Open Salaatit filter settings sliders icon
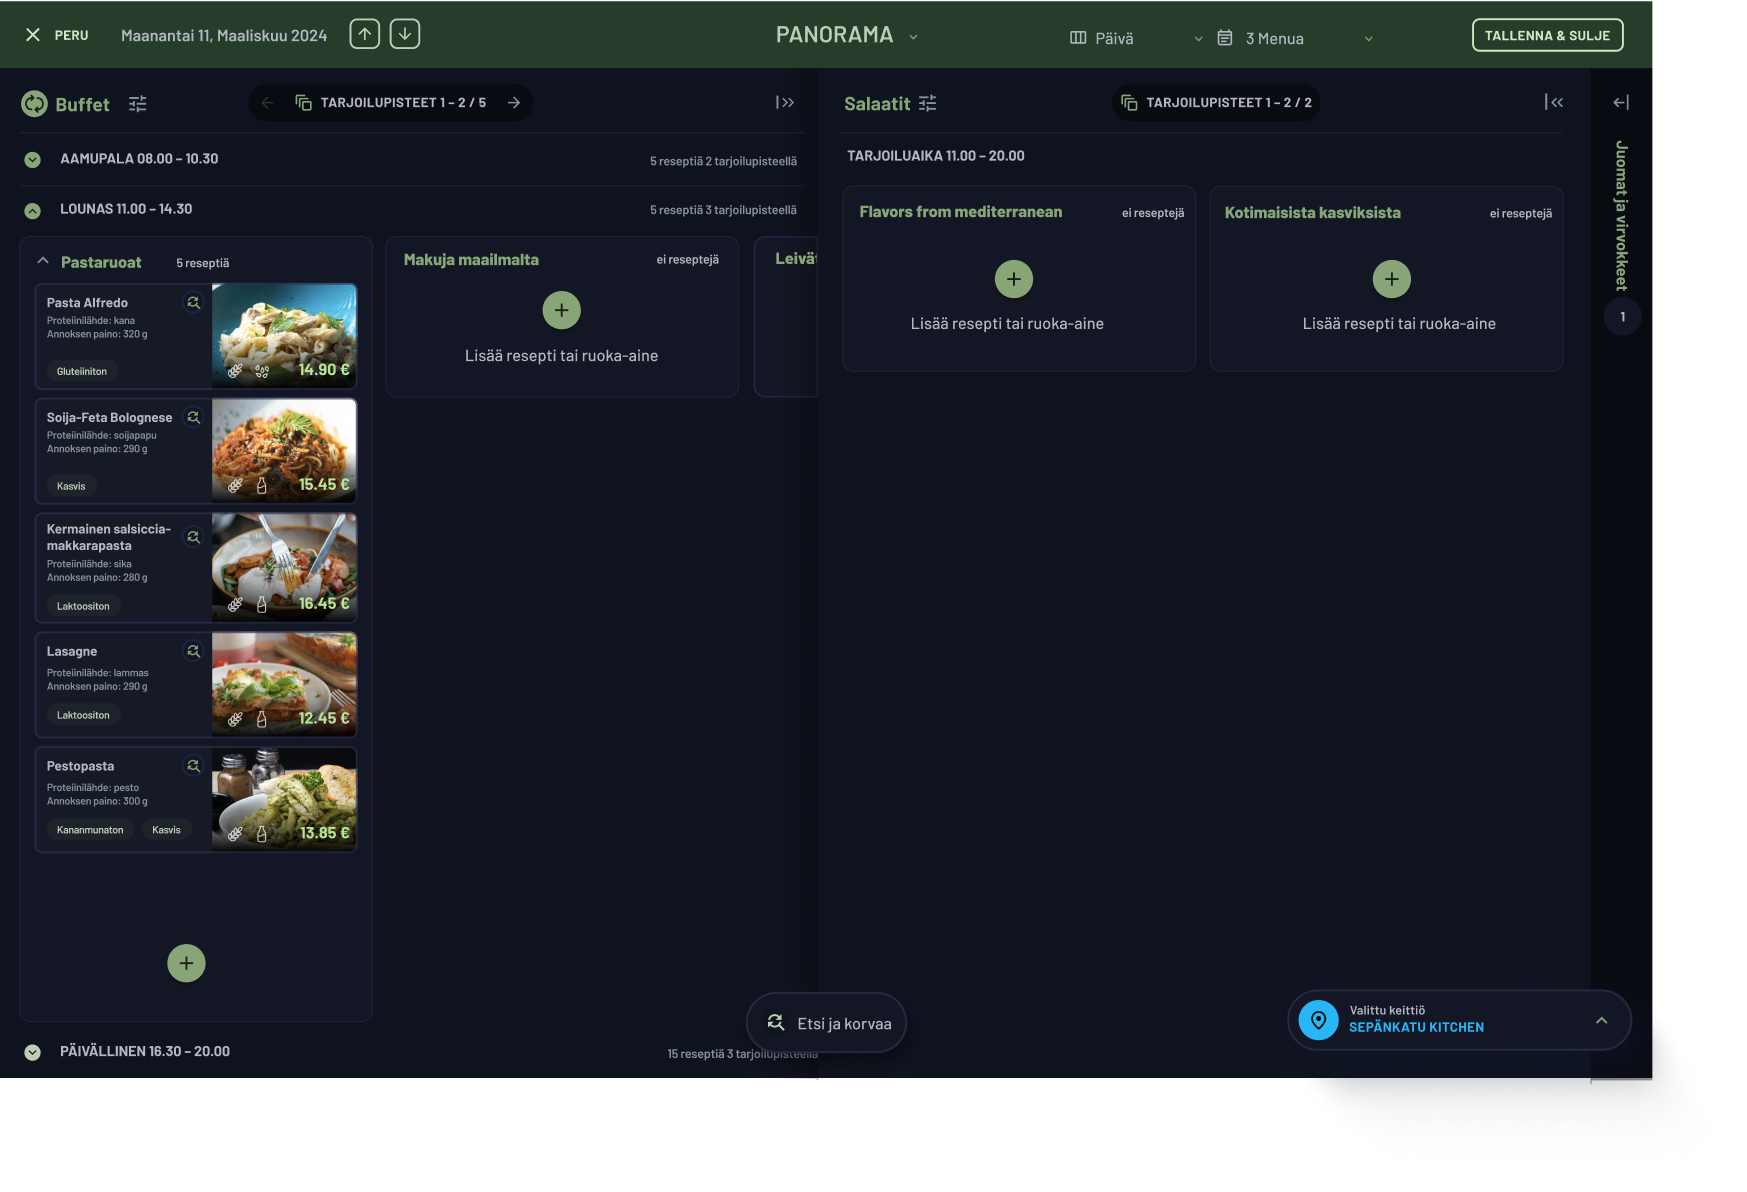The width and height of the screenshot is (1747, 1192). click(x=928, y=103)
